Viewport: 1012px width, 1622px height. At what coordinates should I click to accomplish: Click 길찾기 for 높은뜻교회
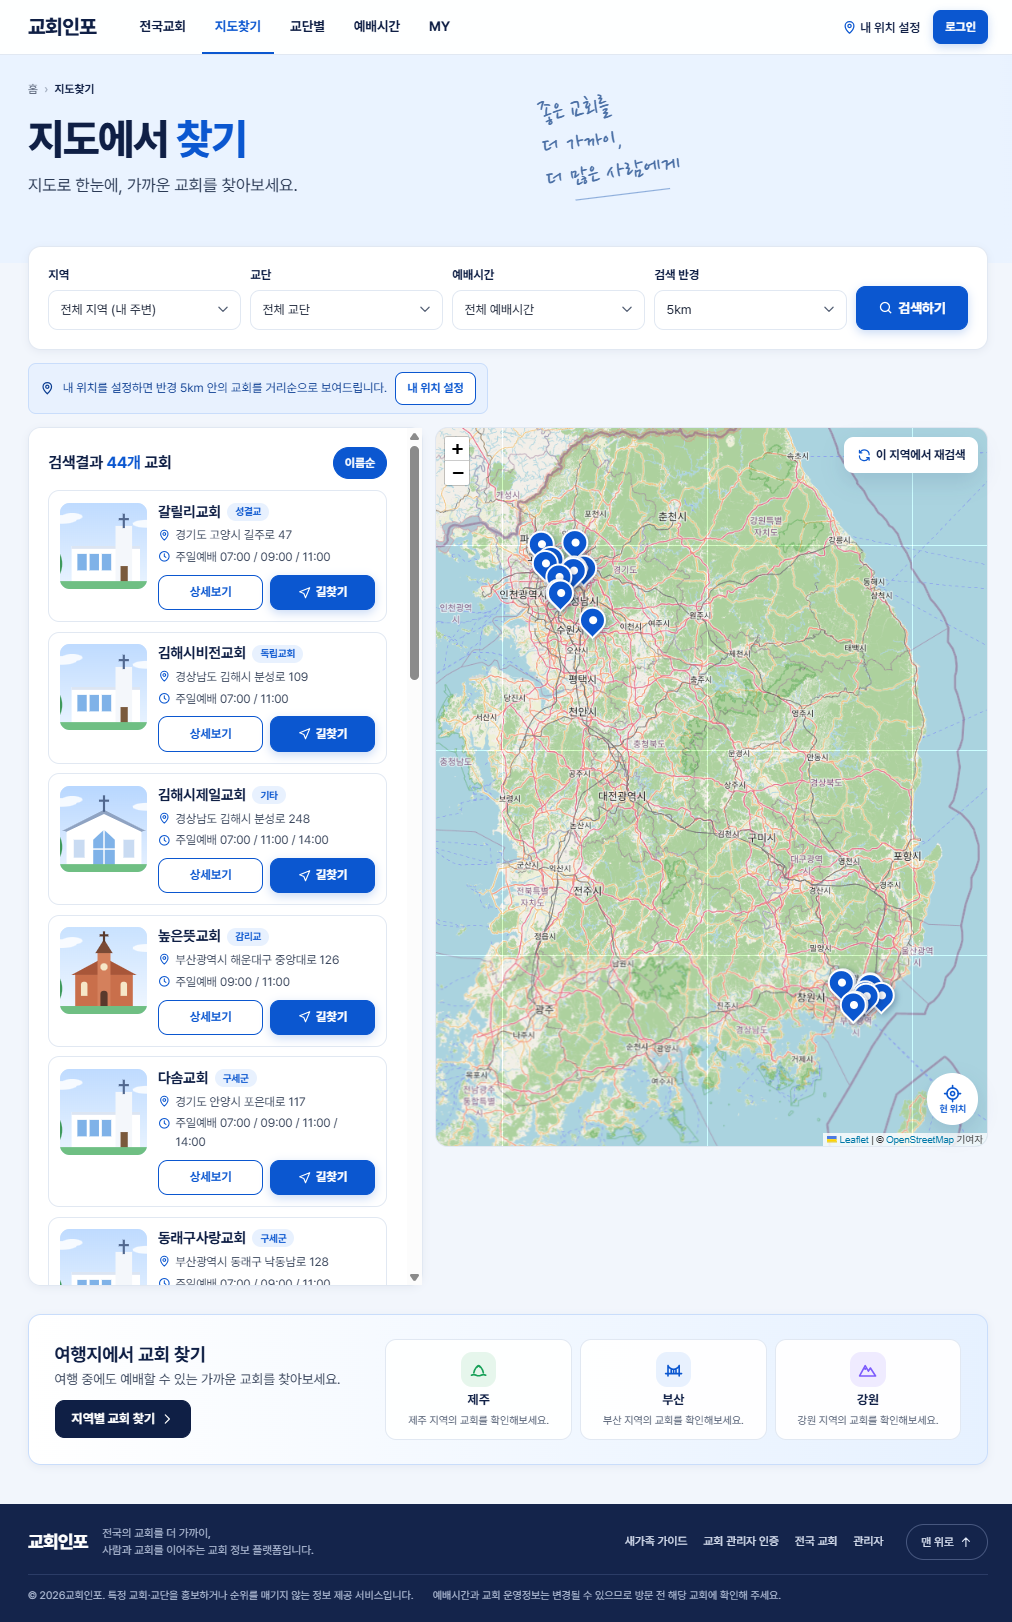click(x=323, y=1017)
